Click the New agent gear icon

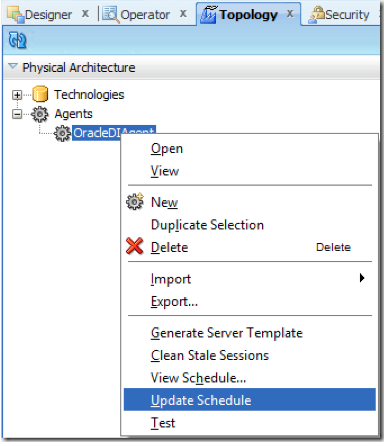tap(135, 201)
